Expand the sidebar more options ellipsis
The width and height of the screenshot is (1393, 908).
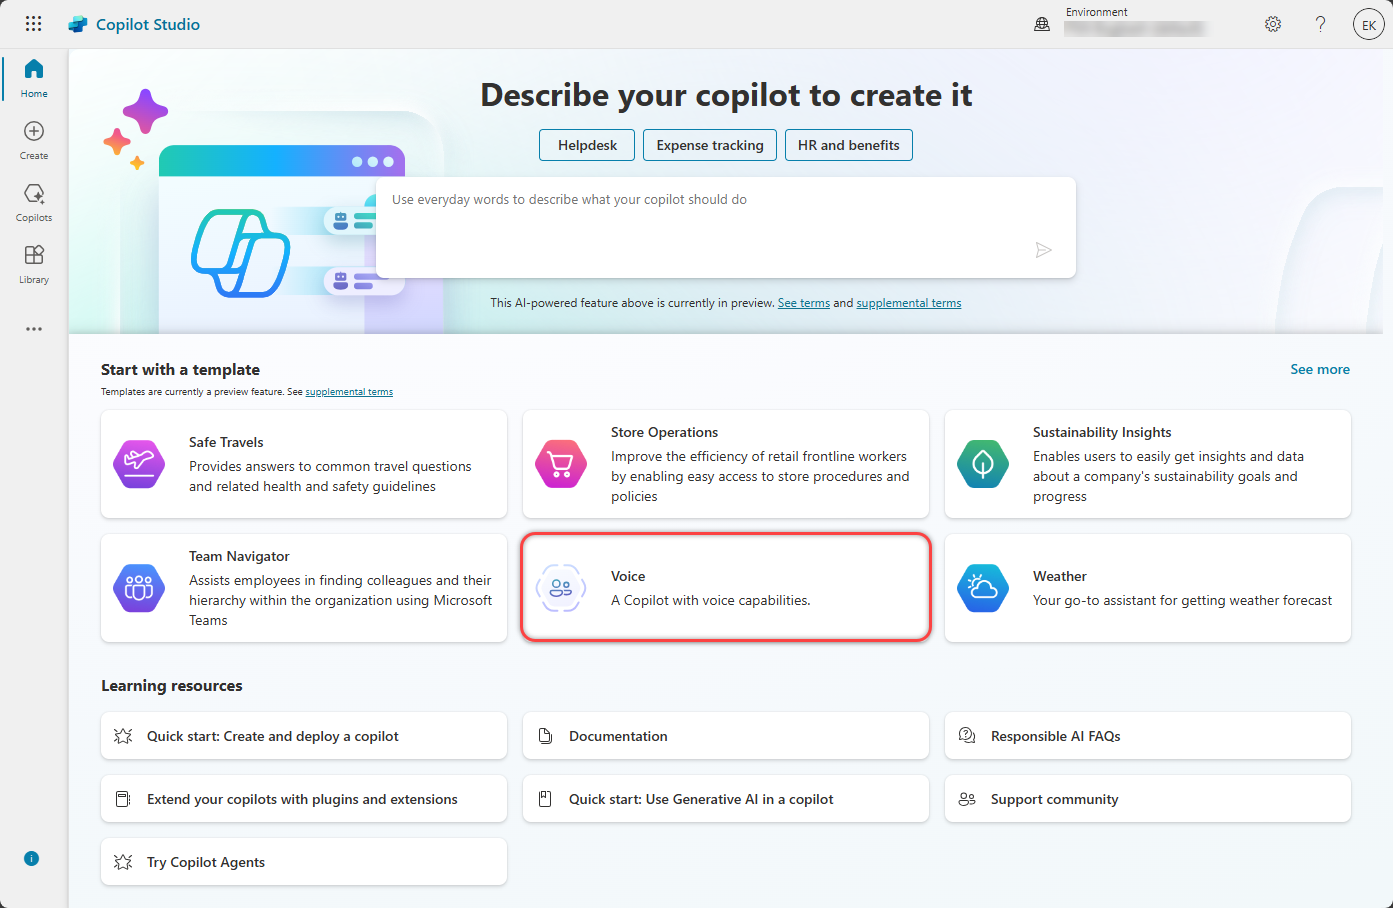pos(34,329)
